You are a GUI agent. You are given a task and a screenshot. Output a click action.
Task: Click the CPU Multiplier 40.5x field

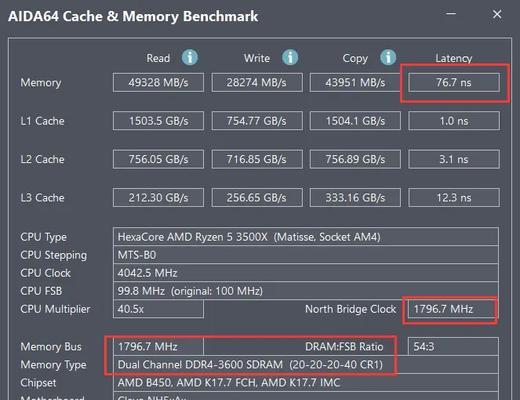click(x=158, y=309)
